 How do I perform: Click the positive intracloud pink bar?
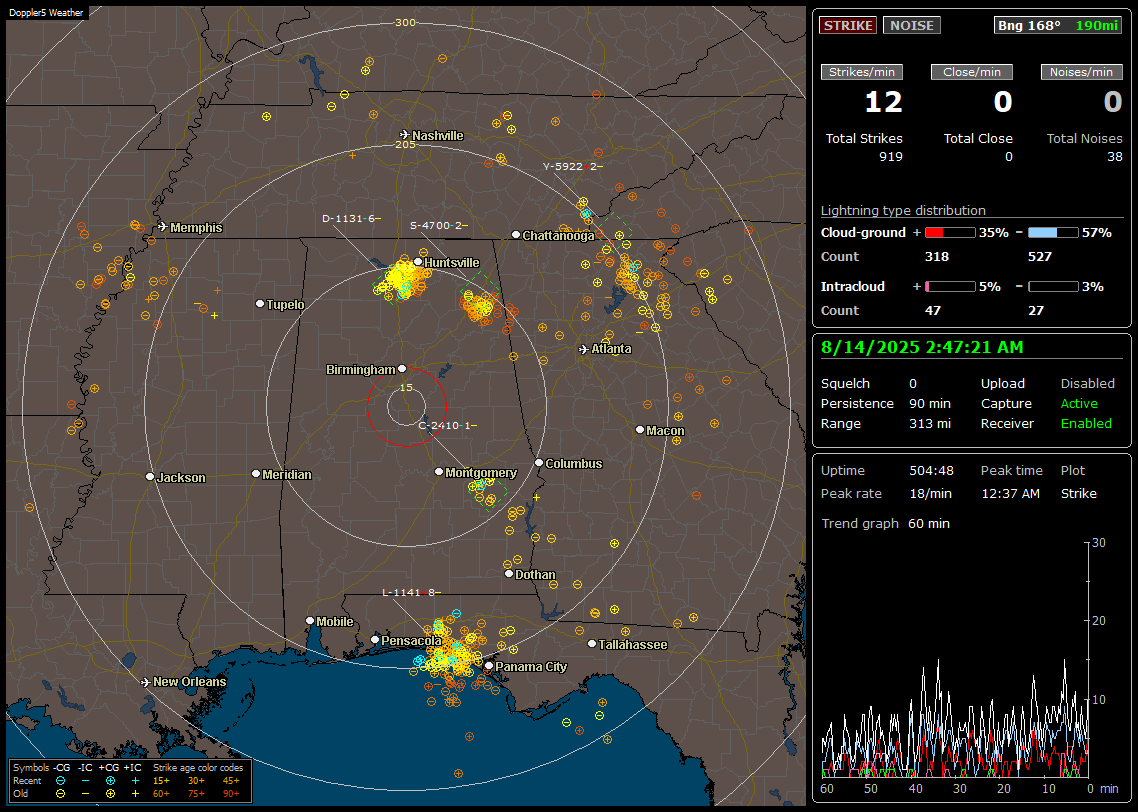[x=949, y=287]
